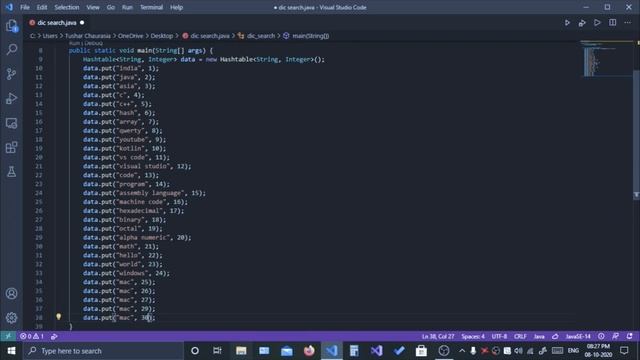This screenshot has height=360, width=640.
Task: Click line number 20 in the gutter
Action: [39, 157]
